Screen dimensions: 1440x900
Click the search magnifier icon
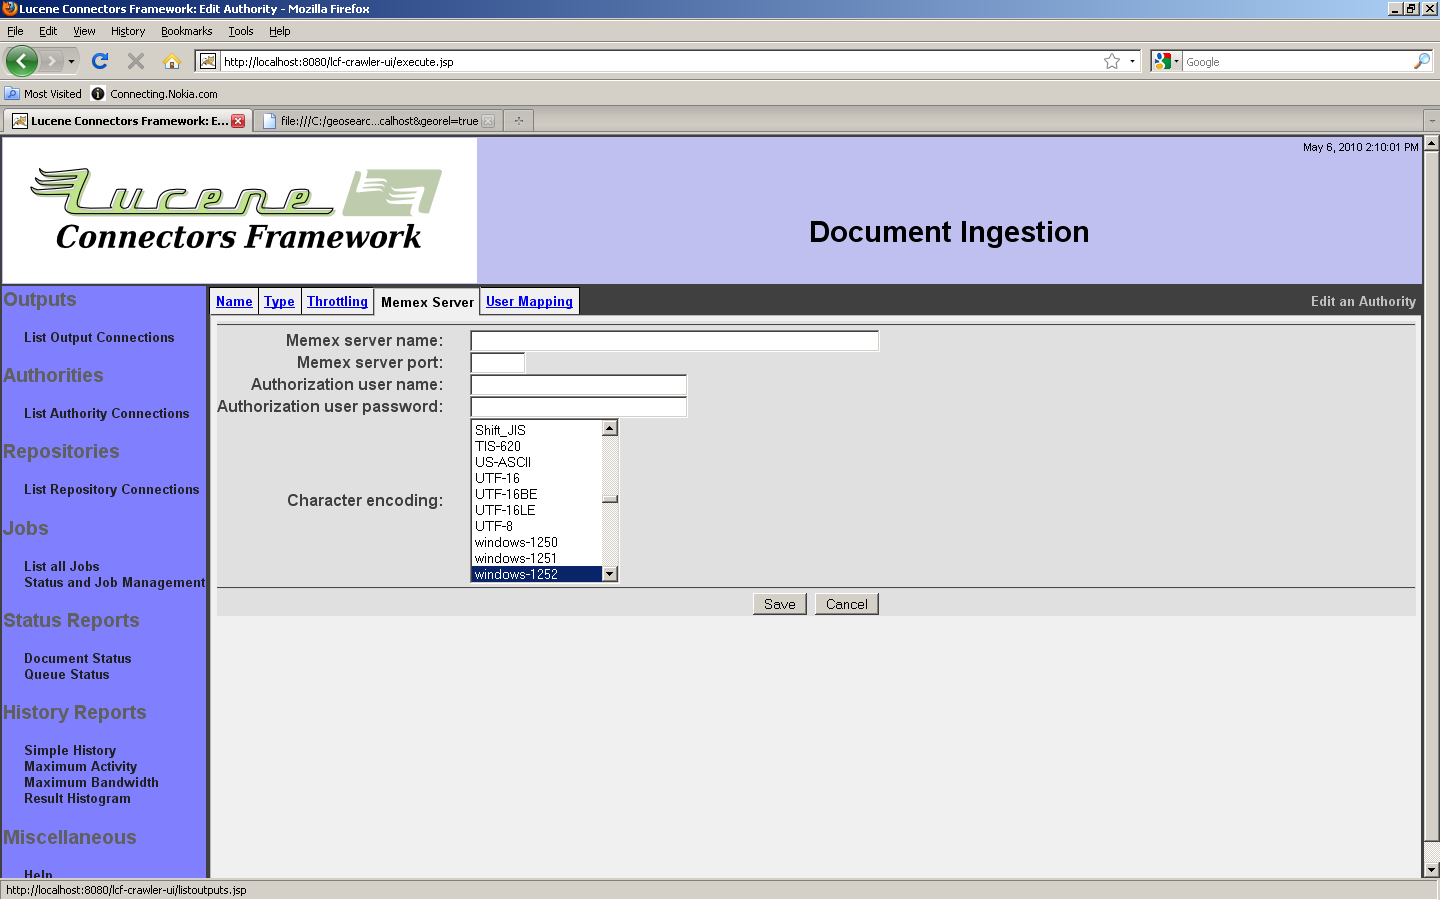coord(1421,61)
